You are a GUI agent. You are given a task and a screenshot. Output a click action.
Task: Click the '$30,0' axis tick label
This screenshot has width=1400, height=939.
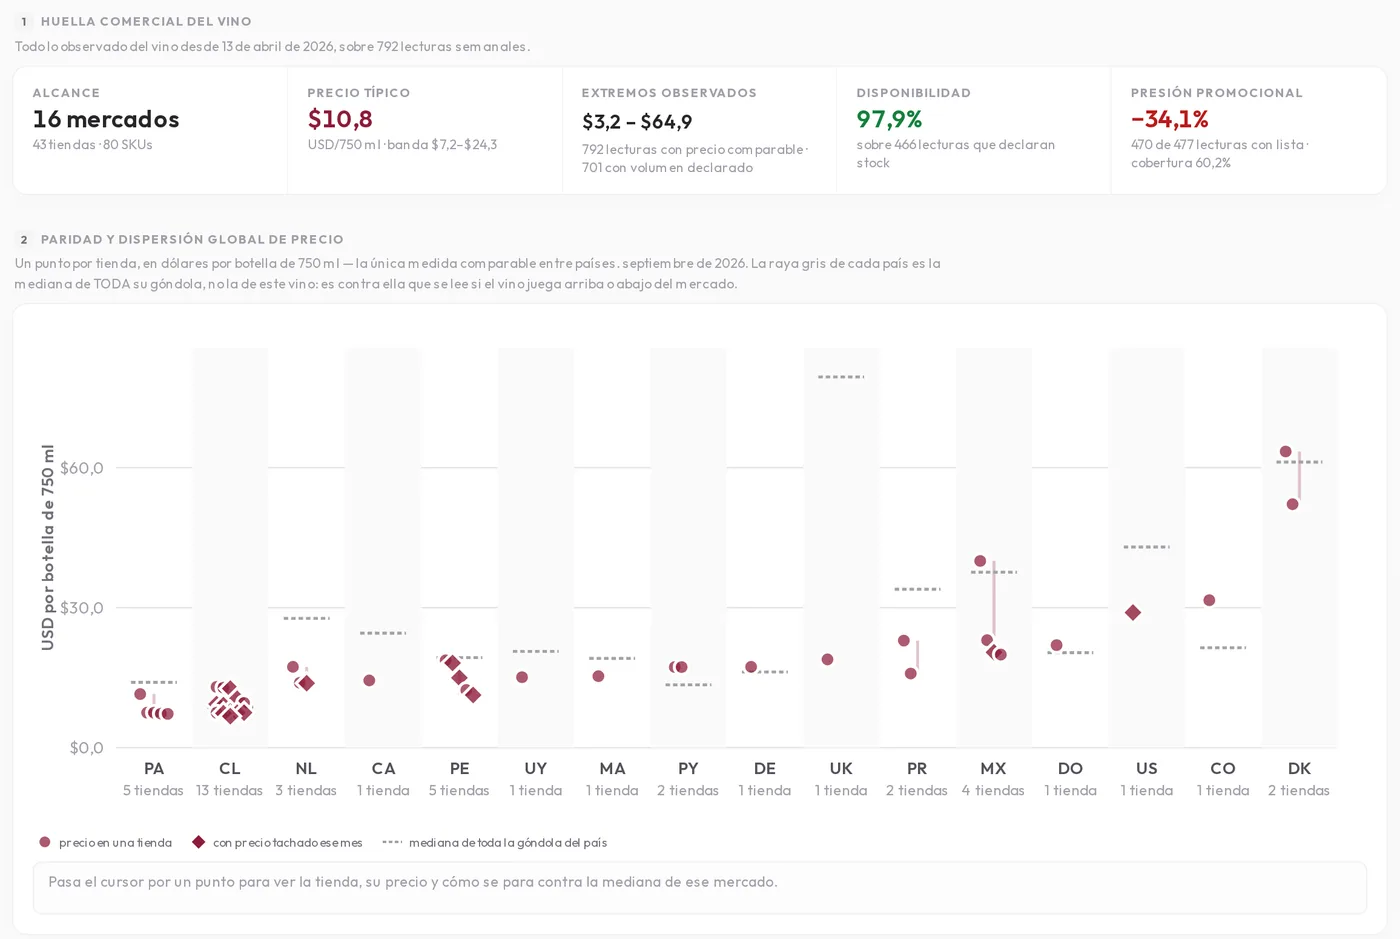pyautogui.click(x=82, y=608)
